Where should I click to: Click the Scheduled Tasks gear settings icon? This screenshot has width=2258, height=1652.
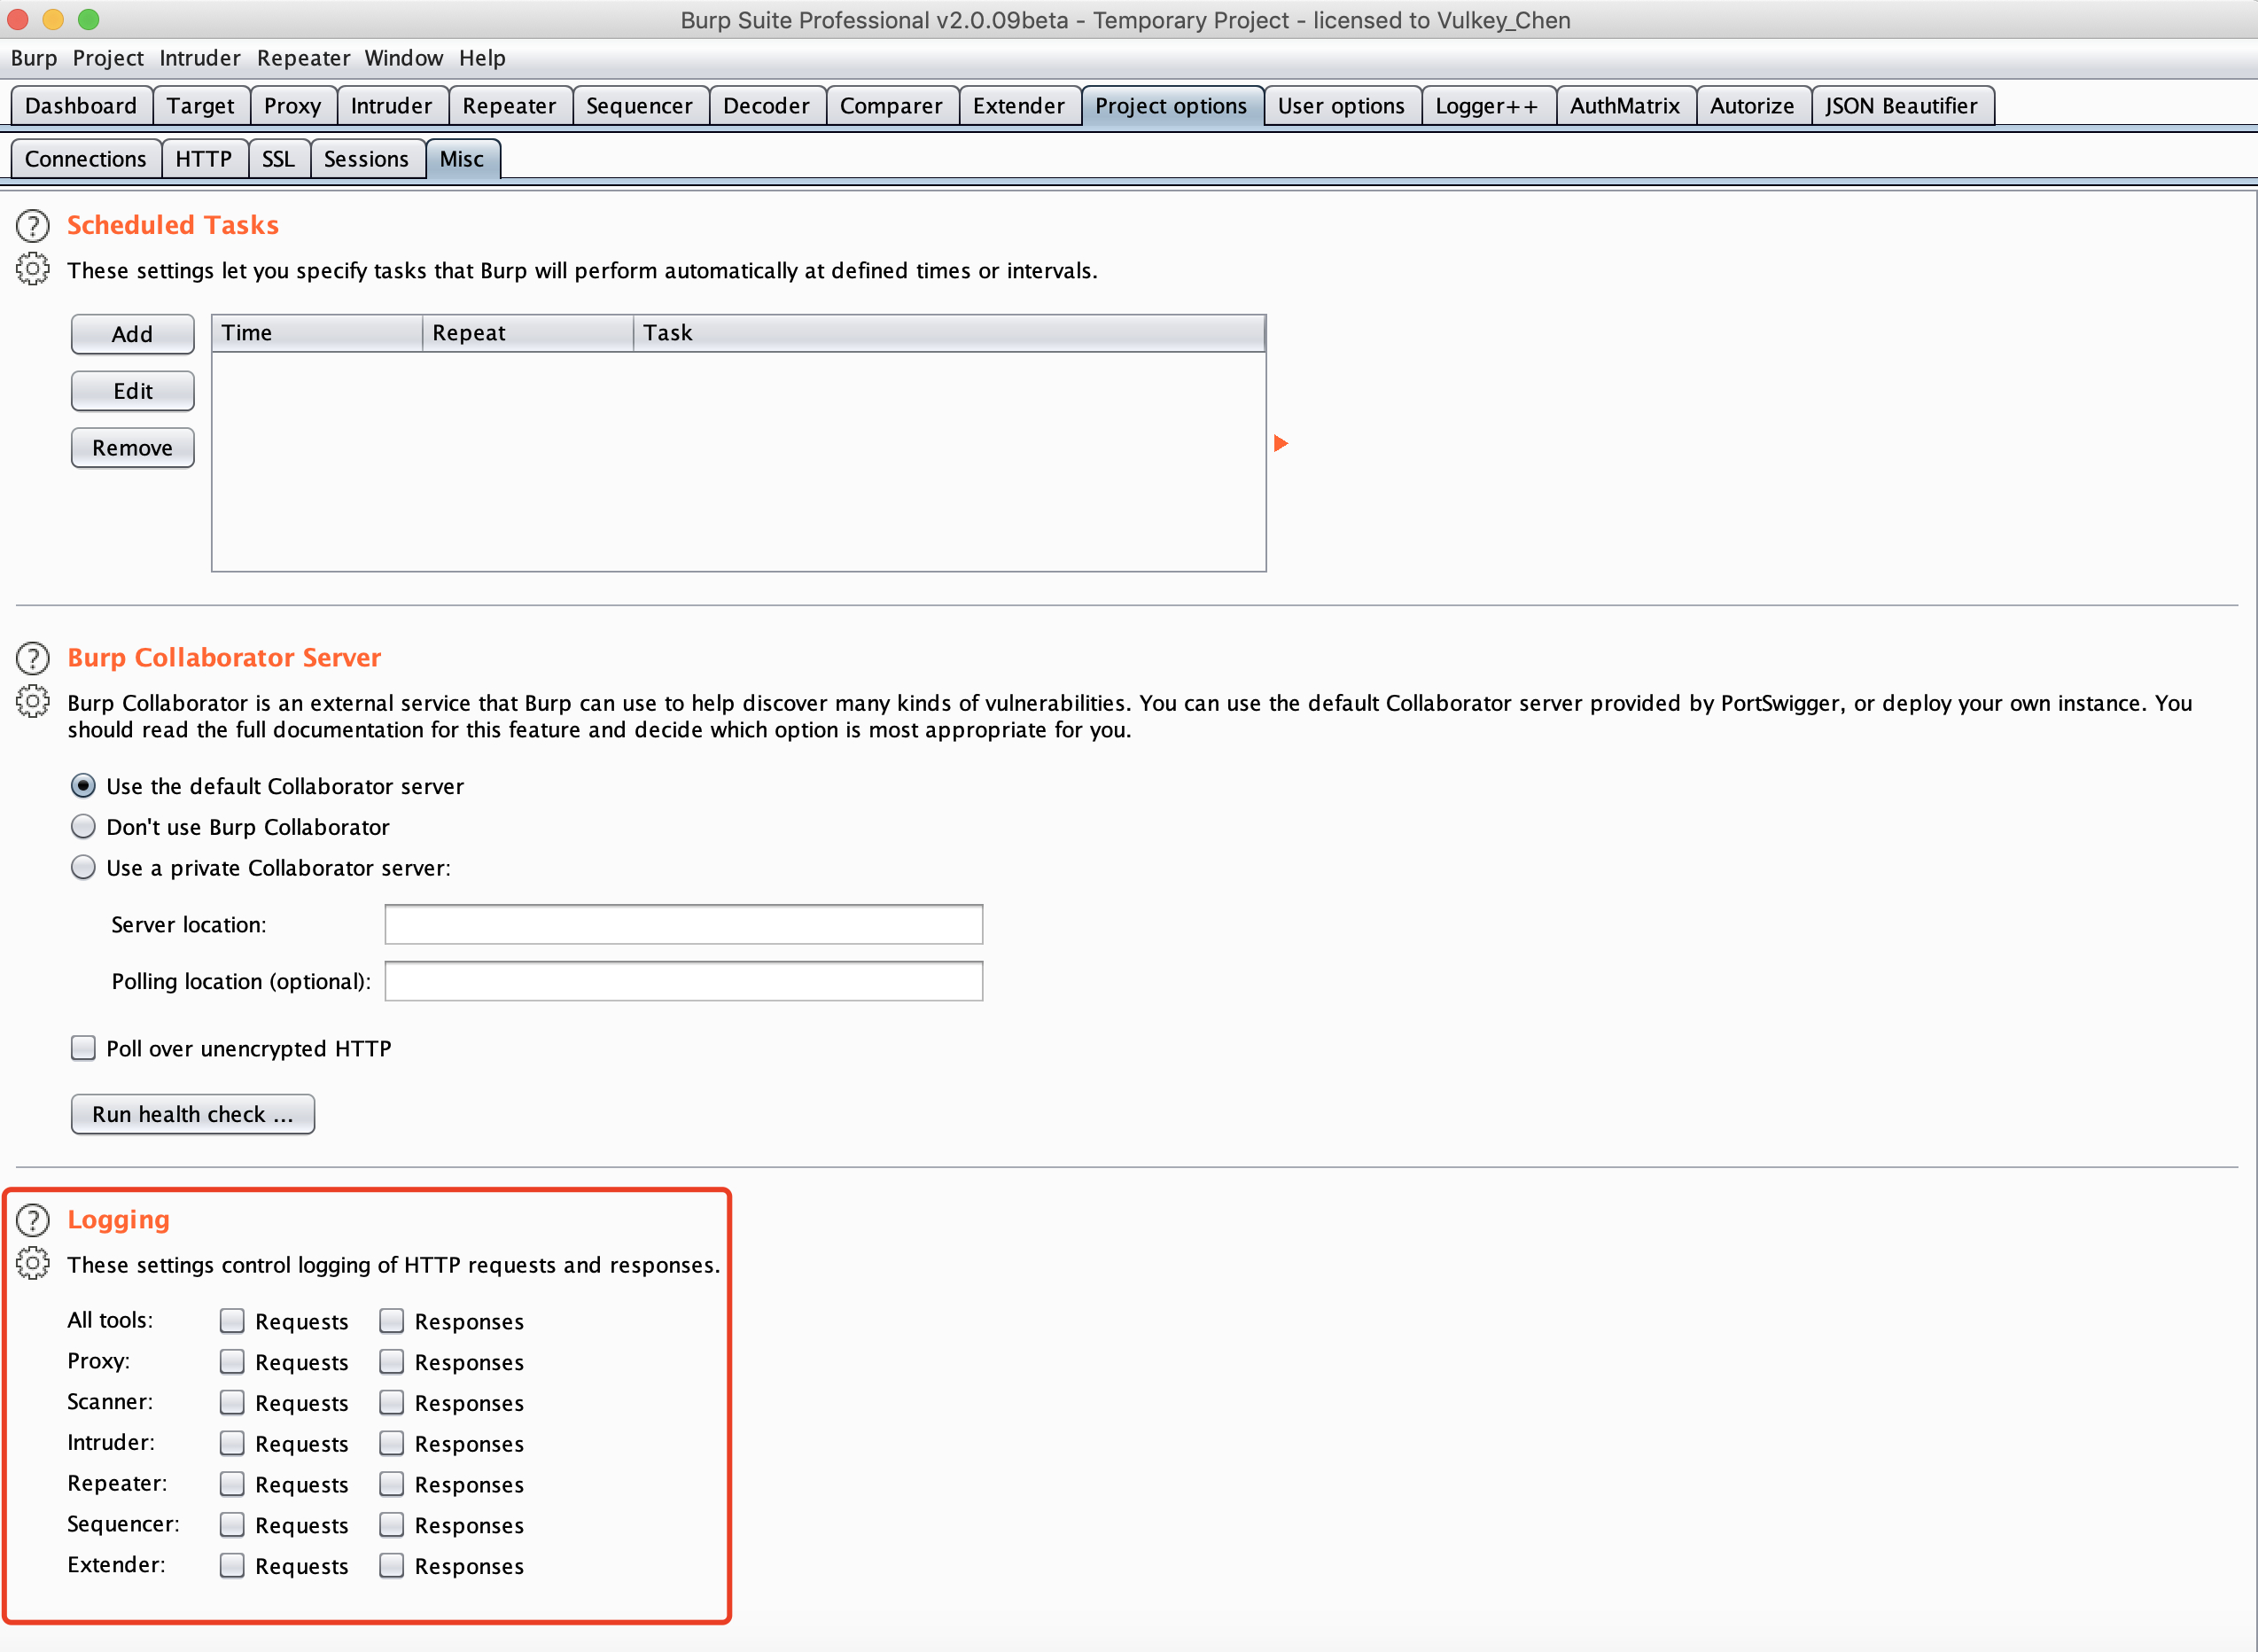point(33,269)
